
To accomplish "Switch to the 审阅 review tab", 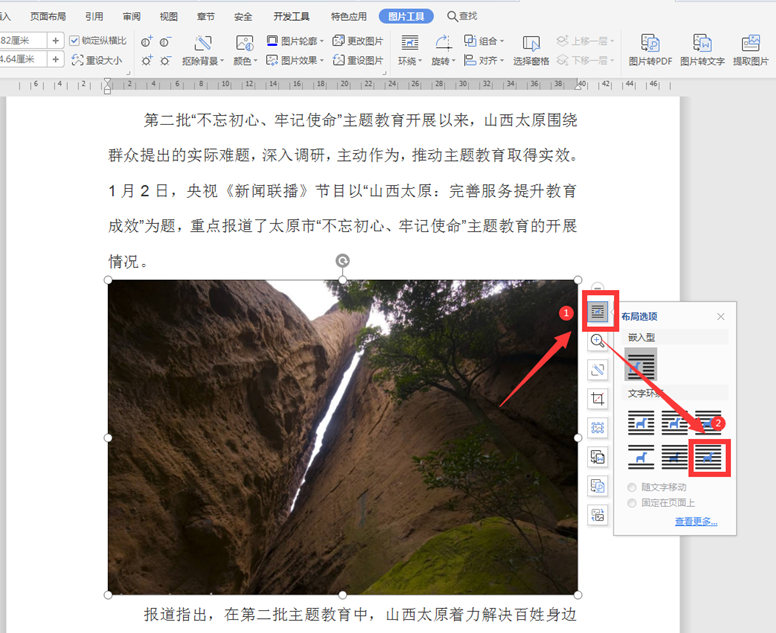I will point(131,16).
